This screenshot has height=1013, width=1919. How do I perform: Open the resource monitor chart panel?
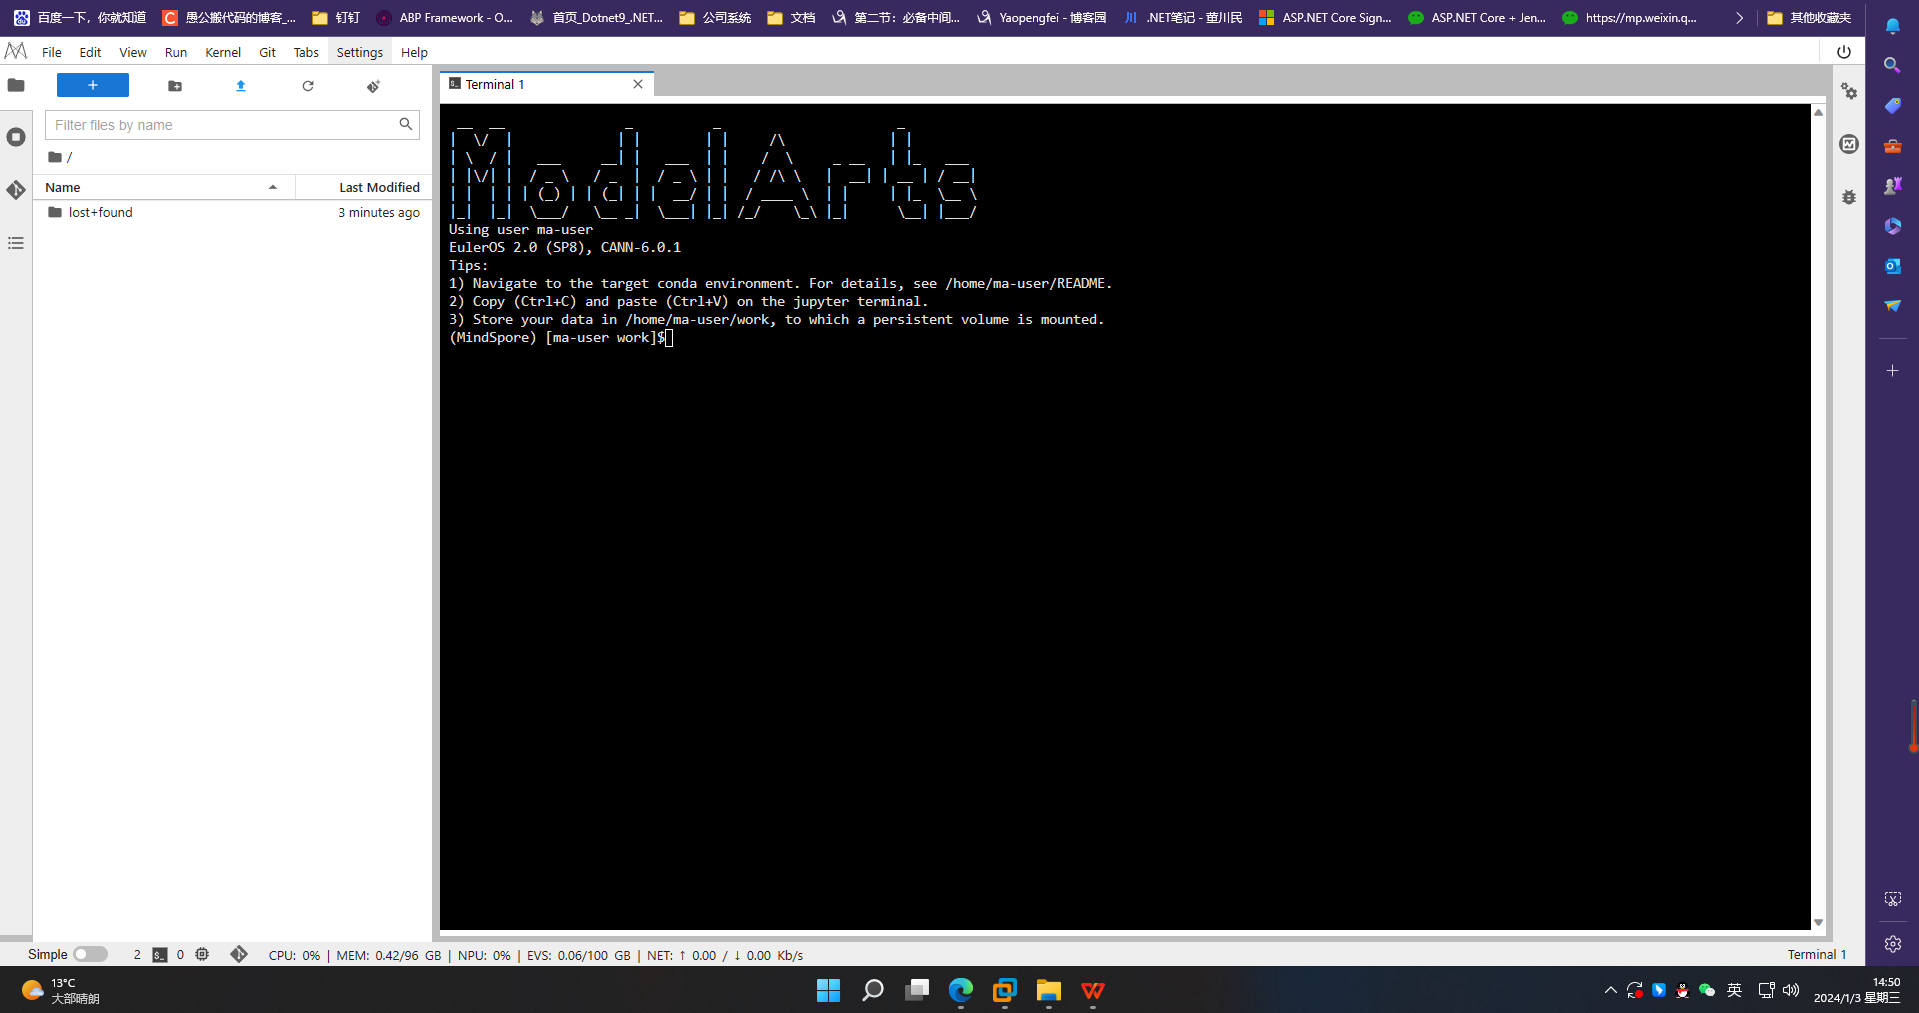click(1849, 144)
